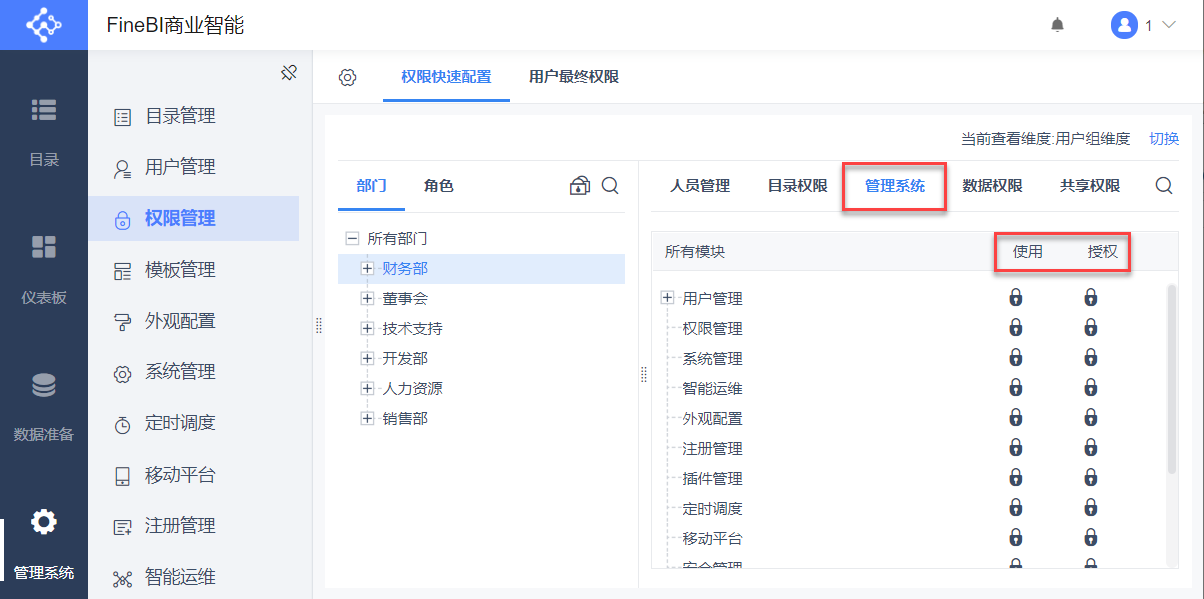Click the department lock folder icon
The image size is (1204, 599).
[579, 186]
